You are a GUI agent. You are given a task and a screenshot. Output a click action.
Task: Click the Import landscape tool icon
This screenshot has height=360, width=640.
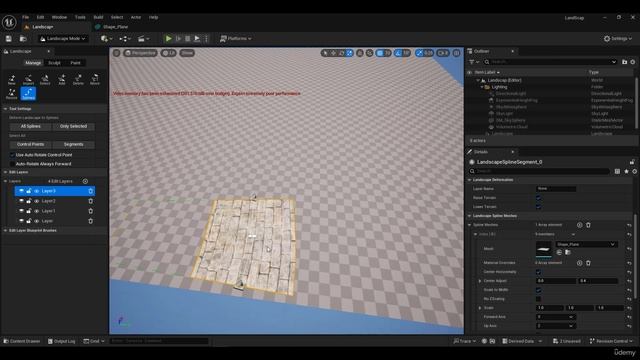tap(28, 79)
